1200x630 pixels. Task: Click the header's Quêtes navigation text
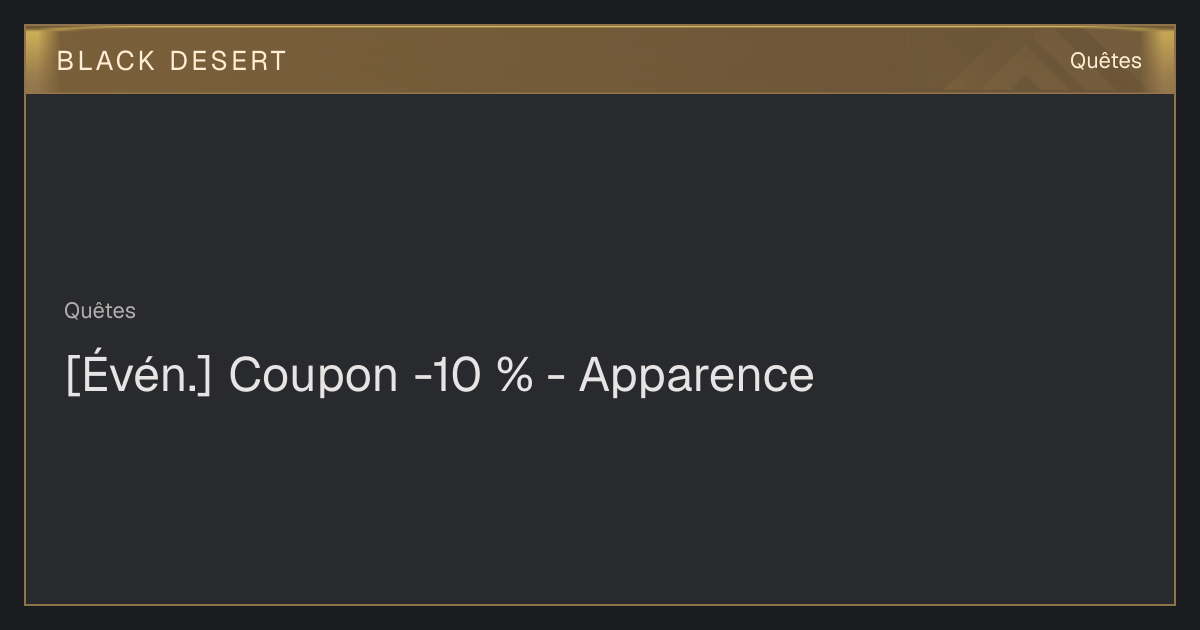pos(1105,61)
